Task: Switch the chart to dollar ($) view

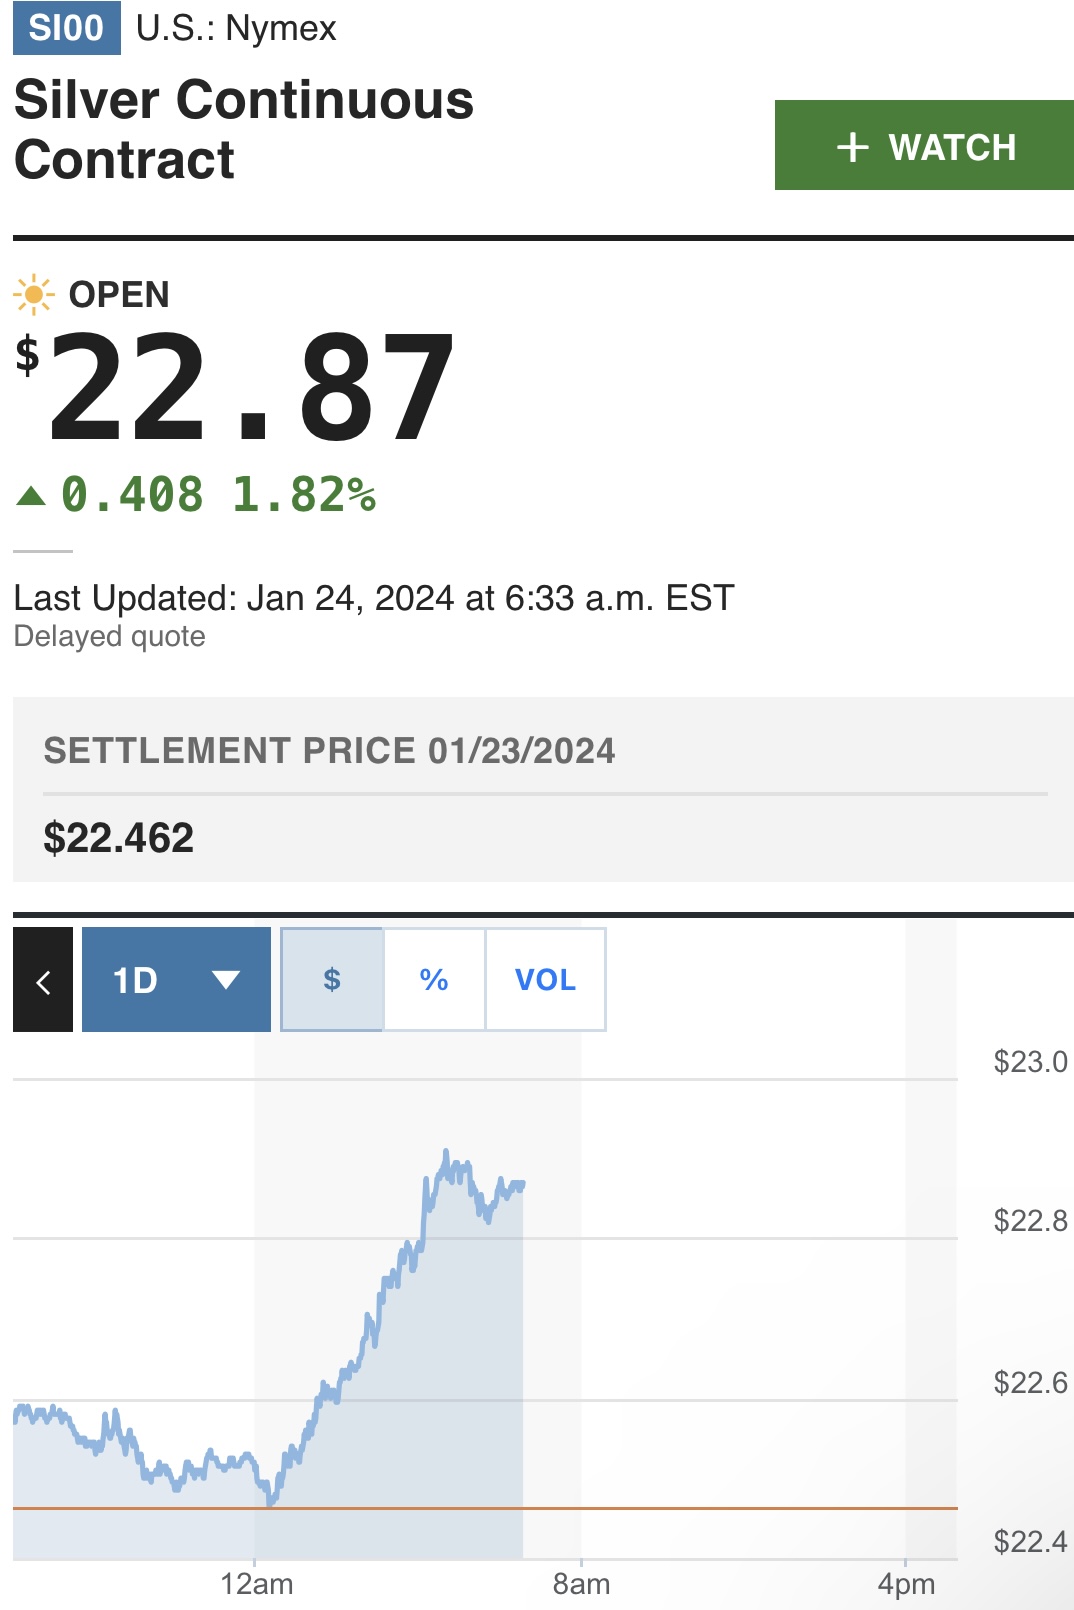Action: coord(332,979)
